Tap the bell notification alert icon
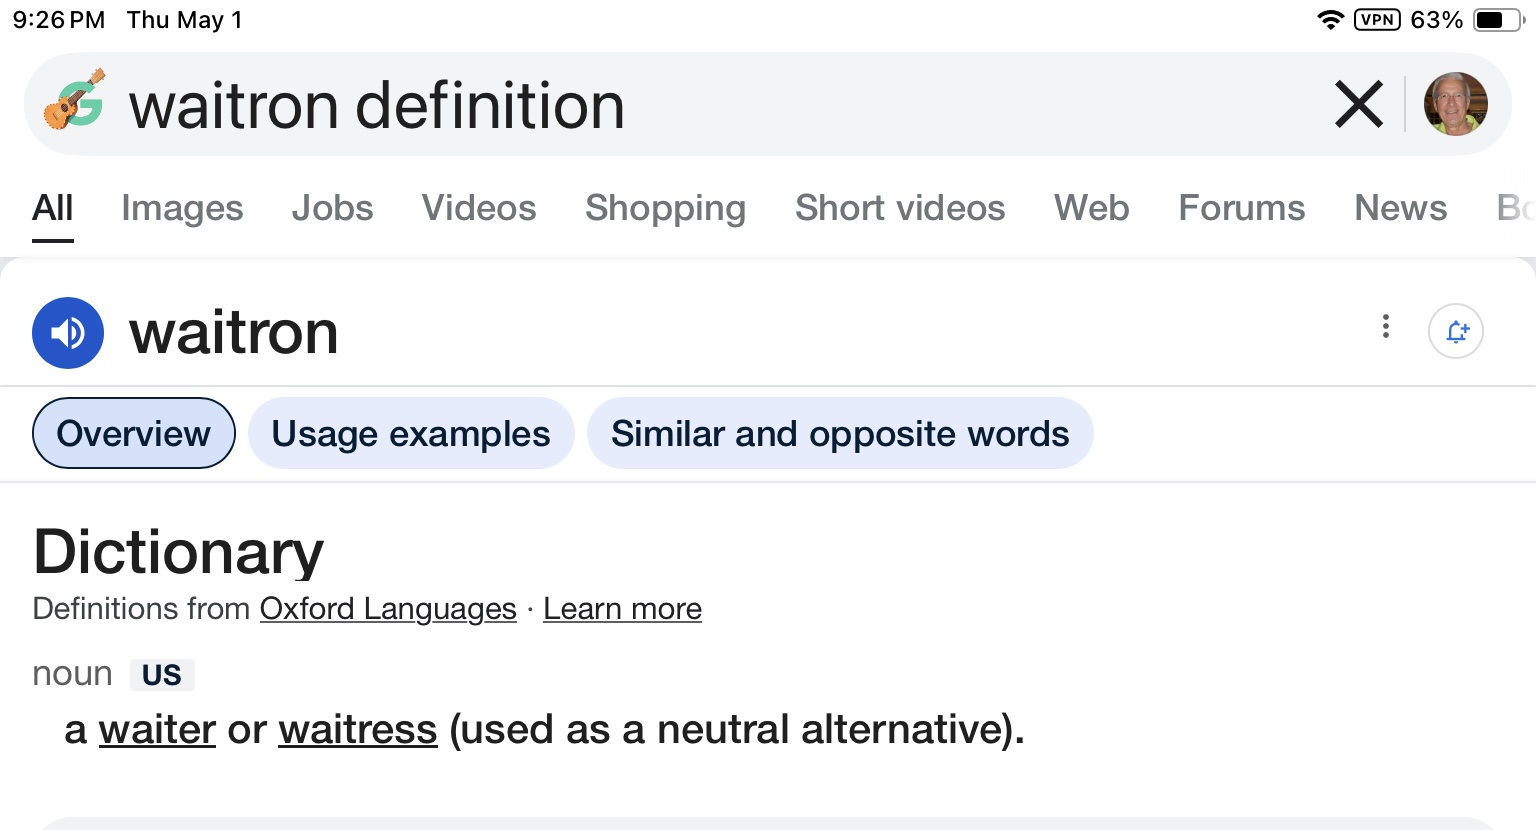This screenshot has height=830, width=1536. point(1456,331)
